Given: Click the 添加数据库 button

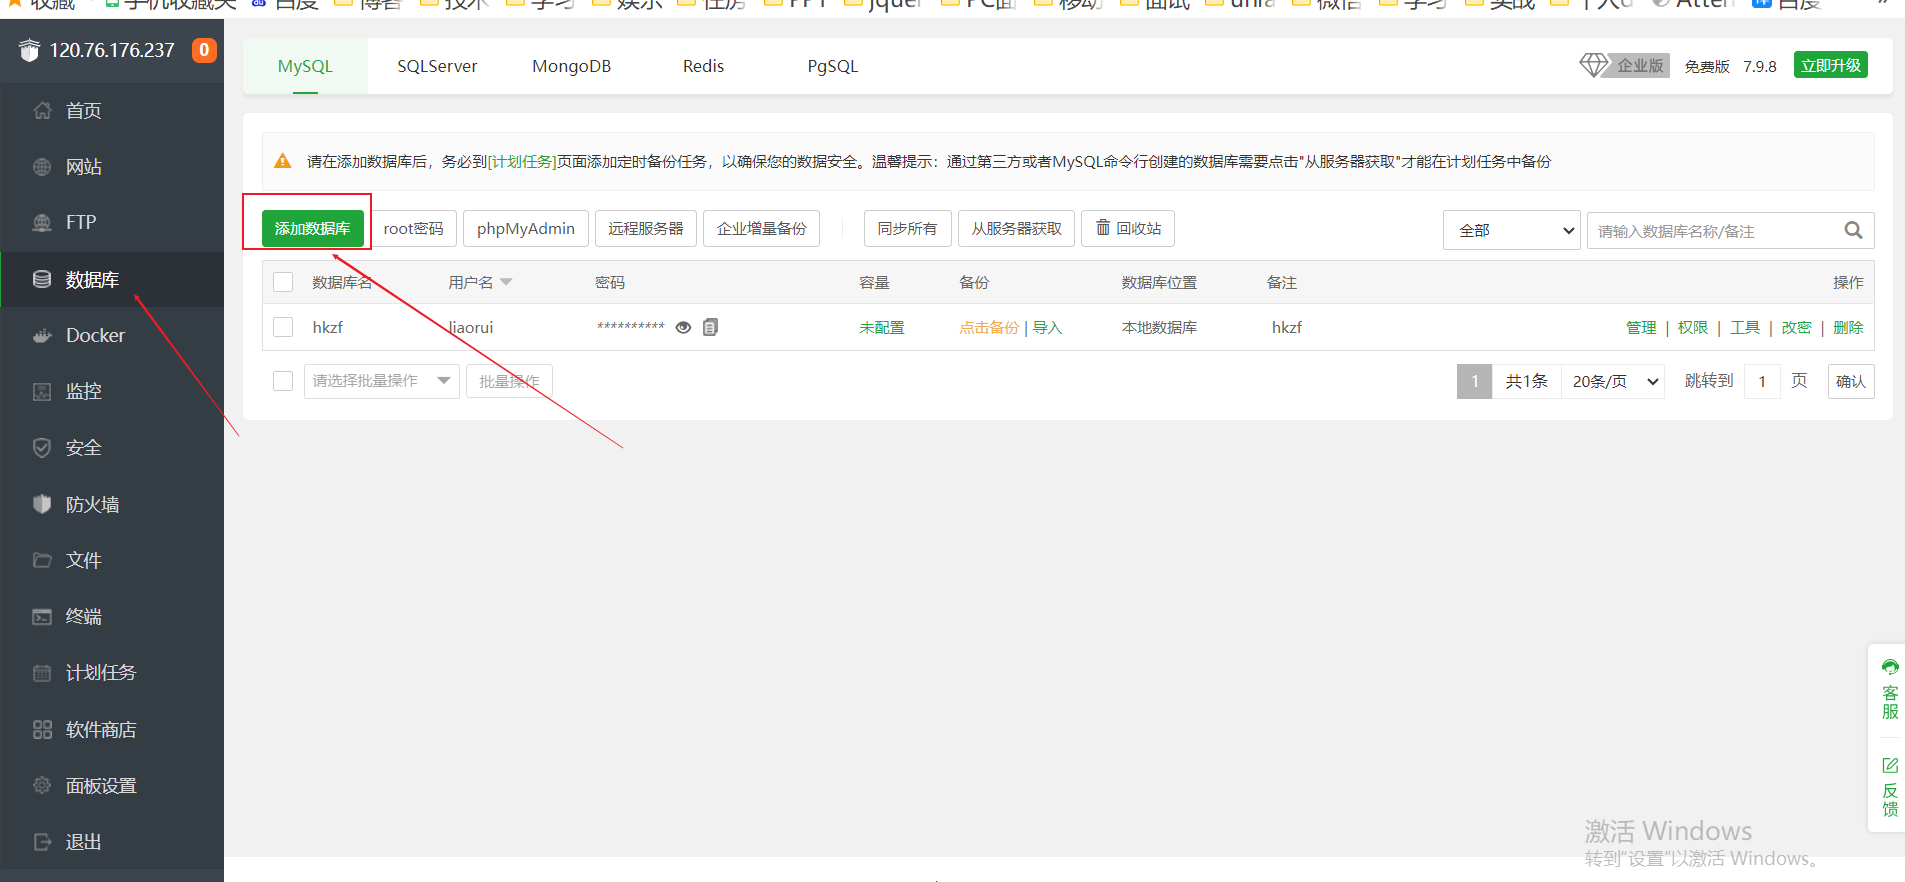Looking at the screenshot, I should click(312, 229).
